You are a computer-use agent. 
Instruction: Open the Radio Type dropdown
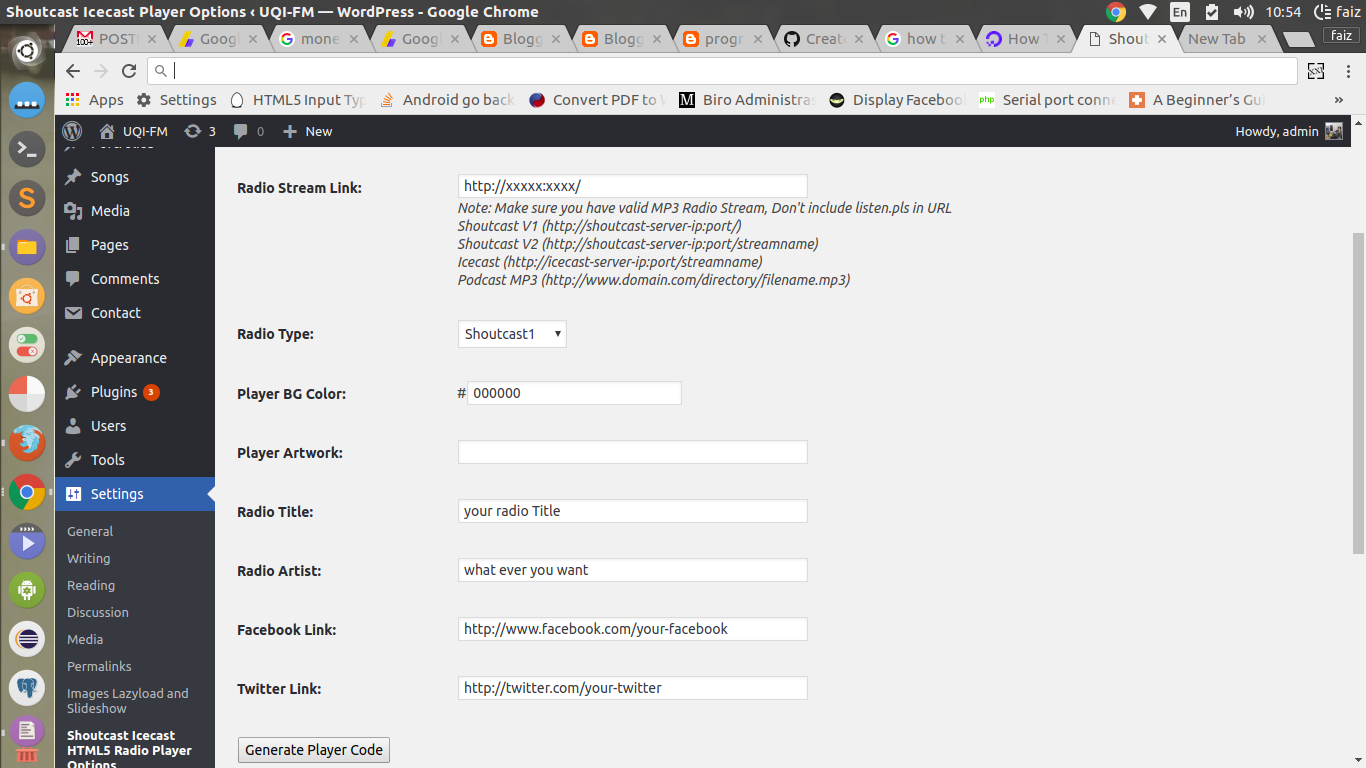(512, 334)
